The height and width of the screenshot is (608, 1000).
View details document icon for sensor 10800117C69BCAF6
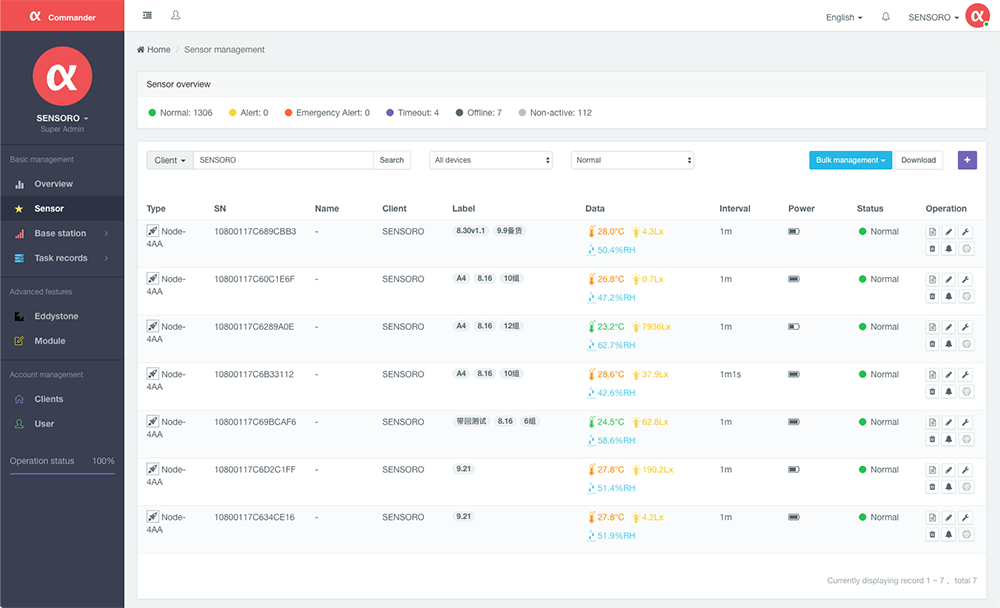(x=932, y=422)
